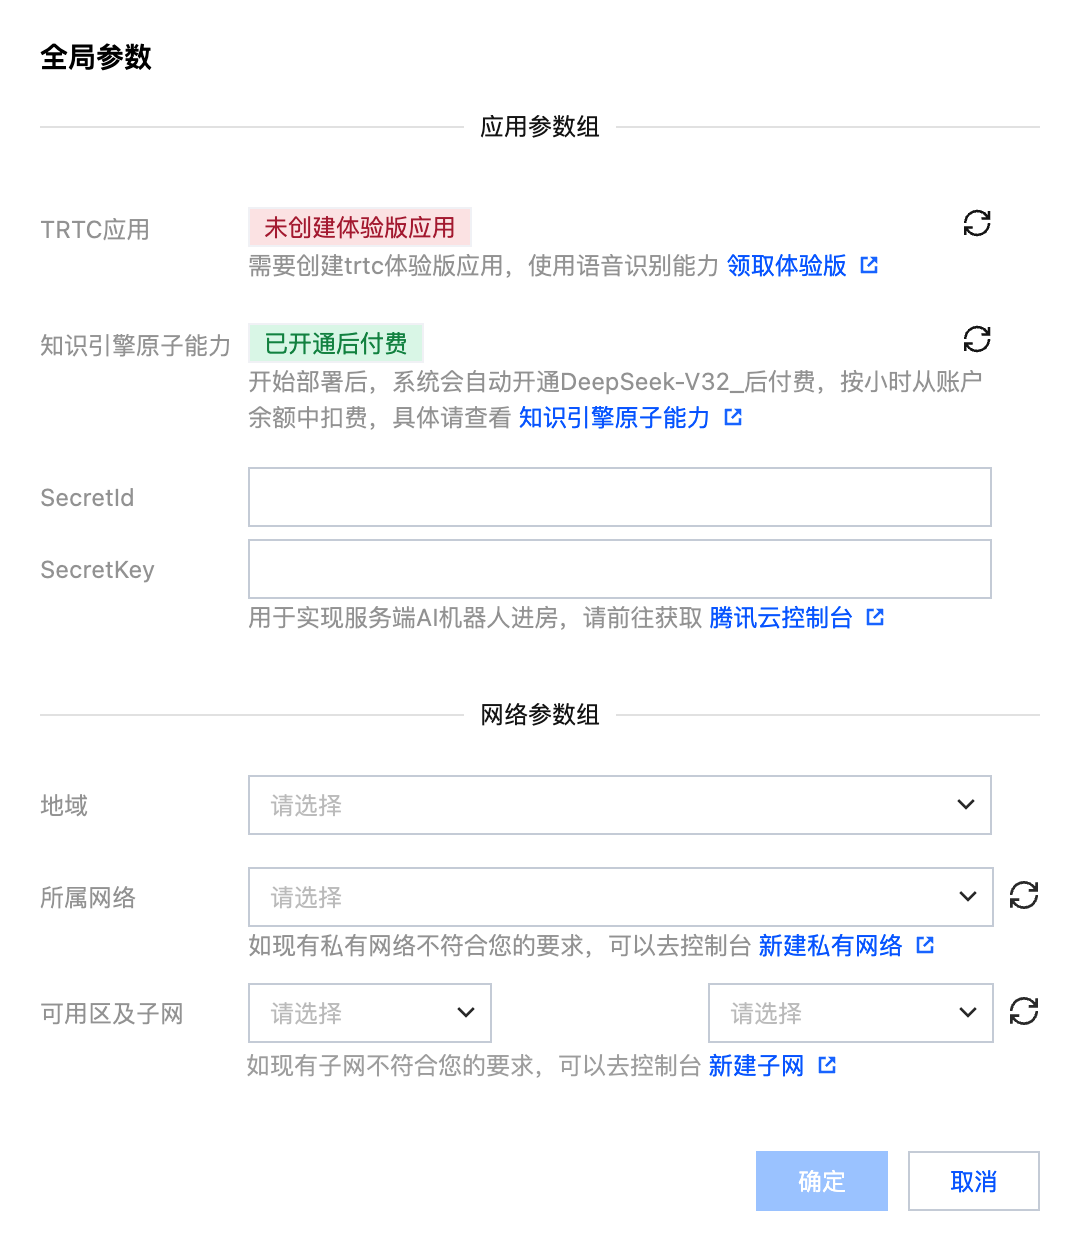Image resolution: width=1078 pixels, height=1248 pixels.
Task: Click external link icon beside 新建私有网络
Action: (925, 945)
